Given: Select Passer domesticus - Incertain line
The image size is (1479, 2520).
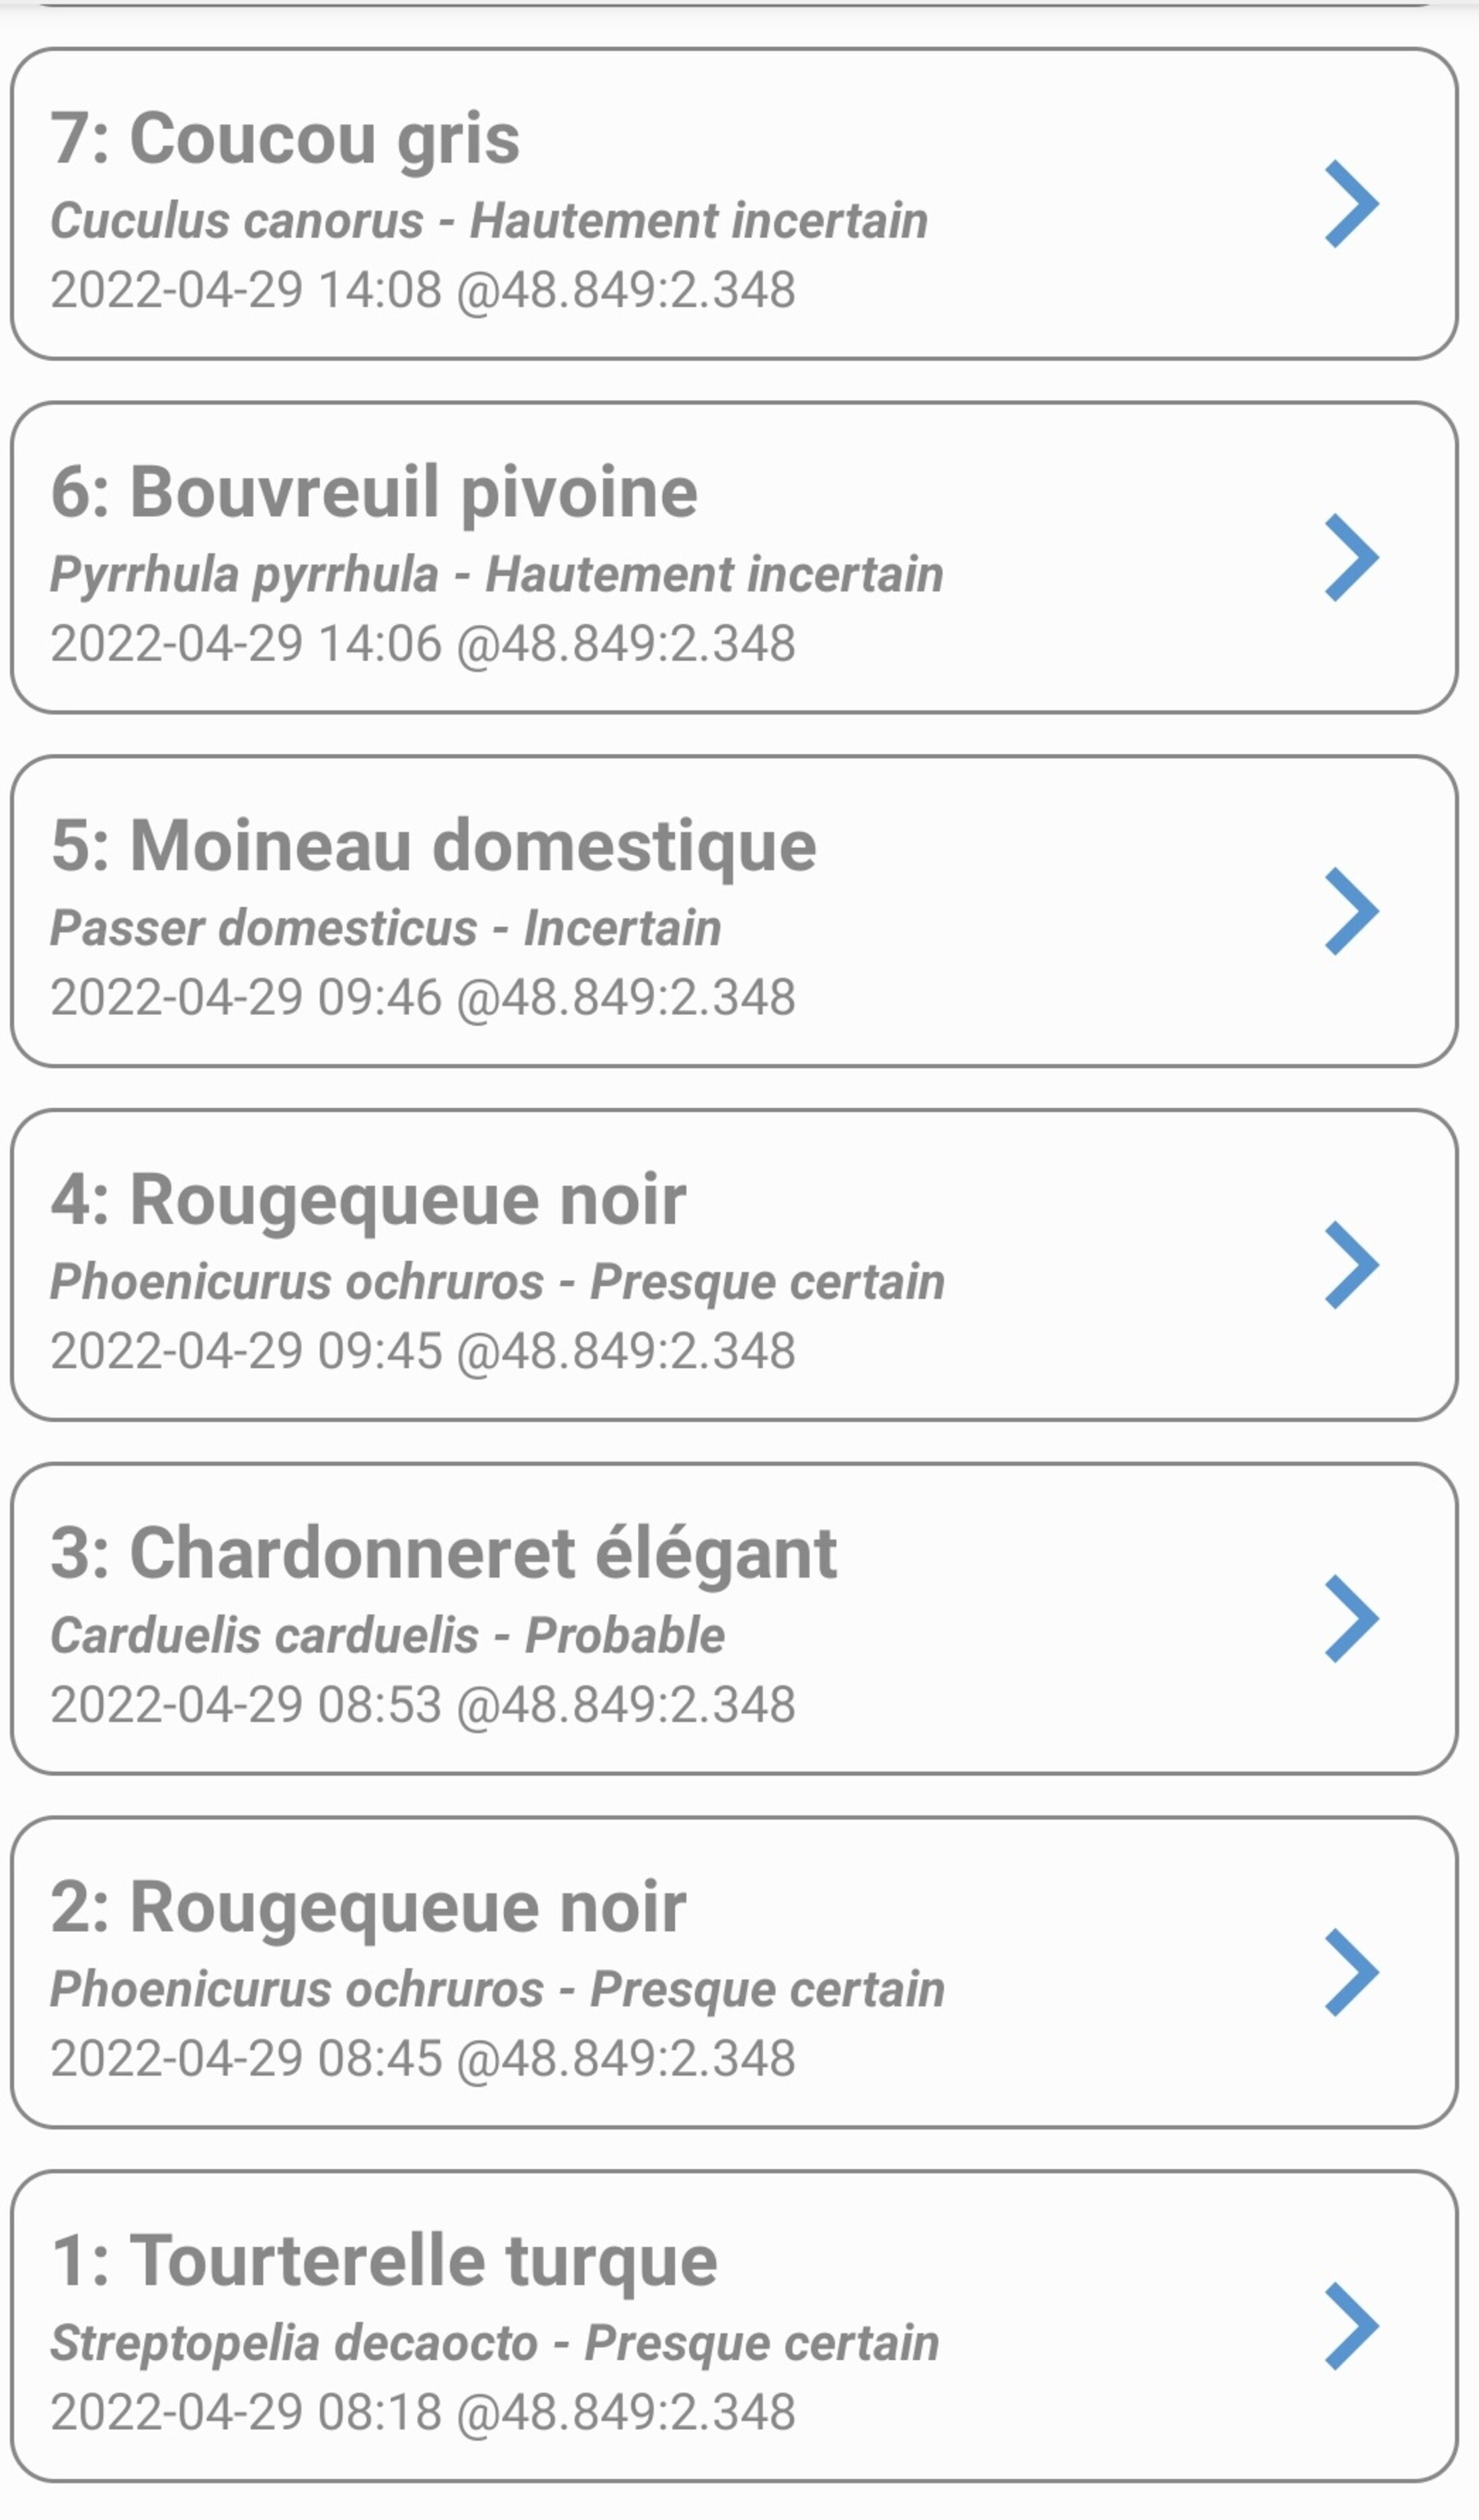Looking at the screenshot, I should click(386, 928).
